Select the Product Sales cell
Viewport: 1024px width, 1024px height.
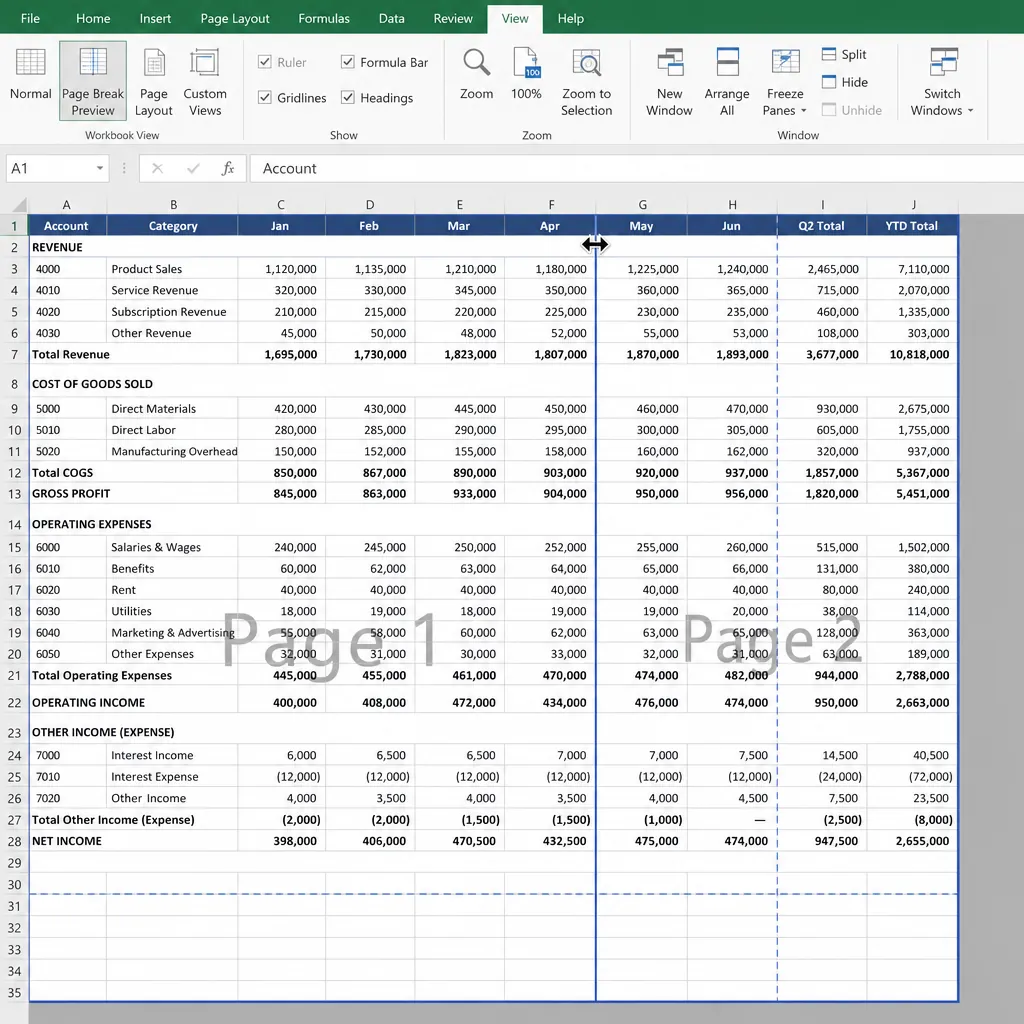(x=172, y=268)
